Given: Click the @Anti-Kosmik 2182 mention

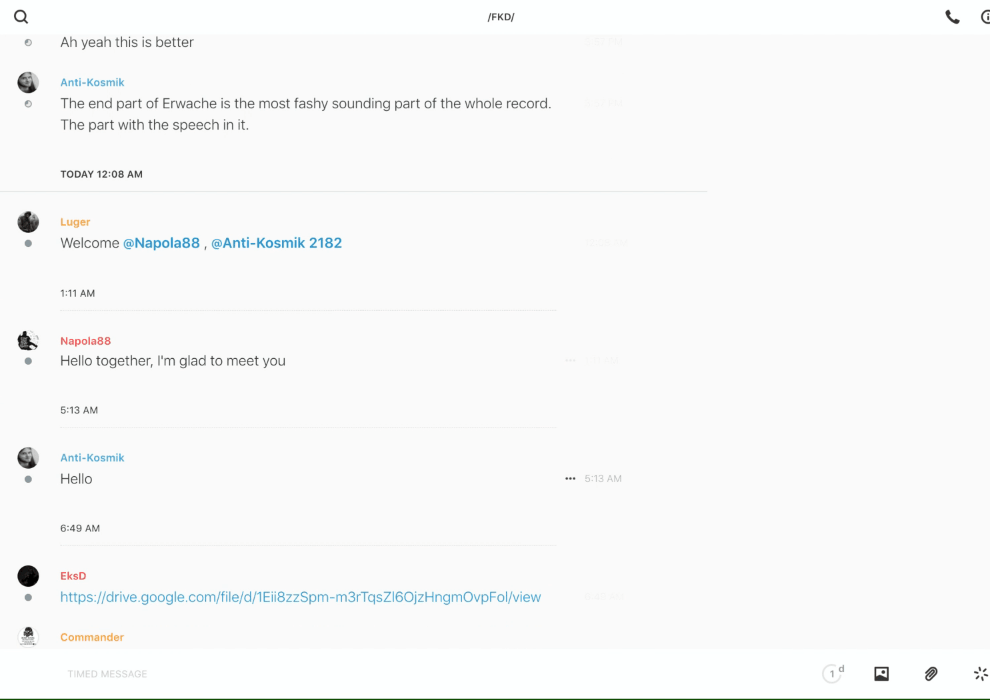Looking at the screenshot, I should (276, 243).
